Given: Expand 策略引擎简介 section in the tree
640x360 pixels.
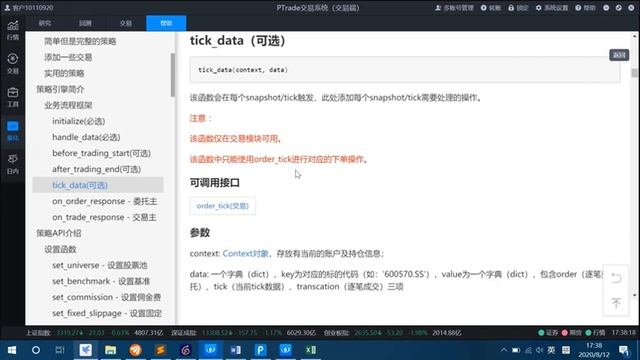Looking at the screenshot, I should coord(60,89).
